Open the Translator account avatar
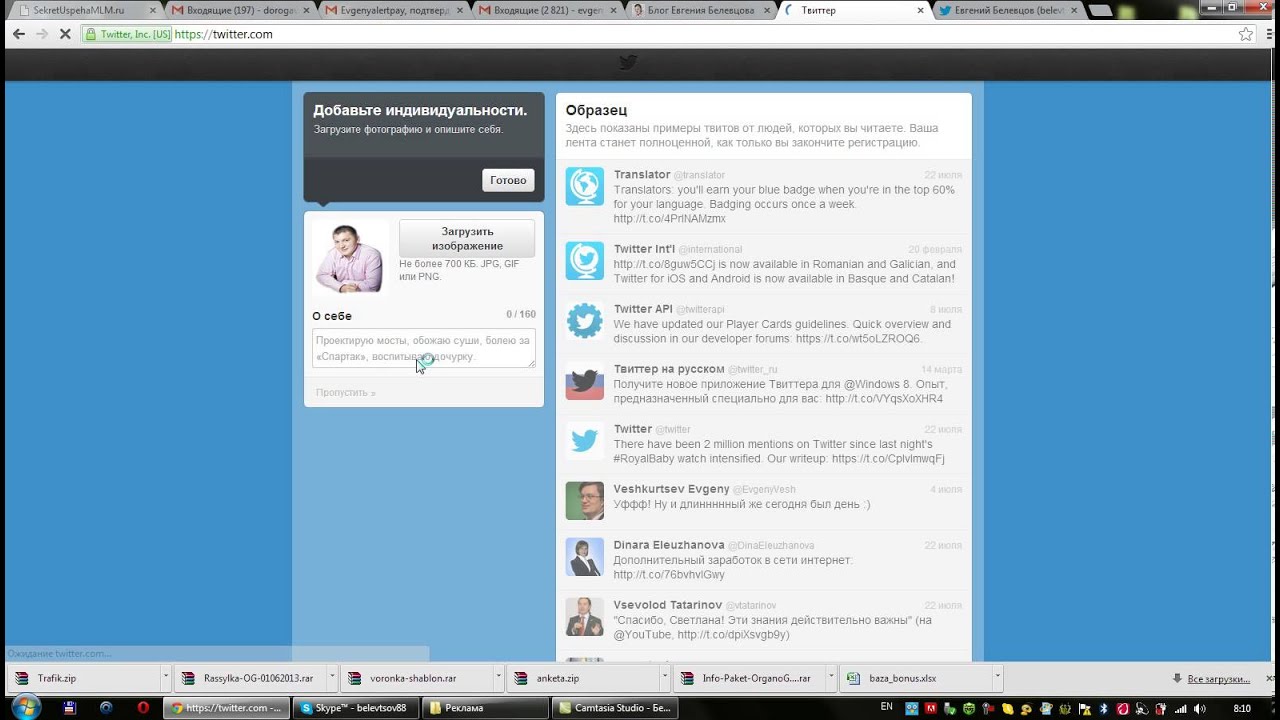The height and width of the screenshot is (720, 1280). pos(585,186)
